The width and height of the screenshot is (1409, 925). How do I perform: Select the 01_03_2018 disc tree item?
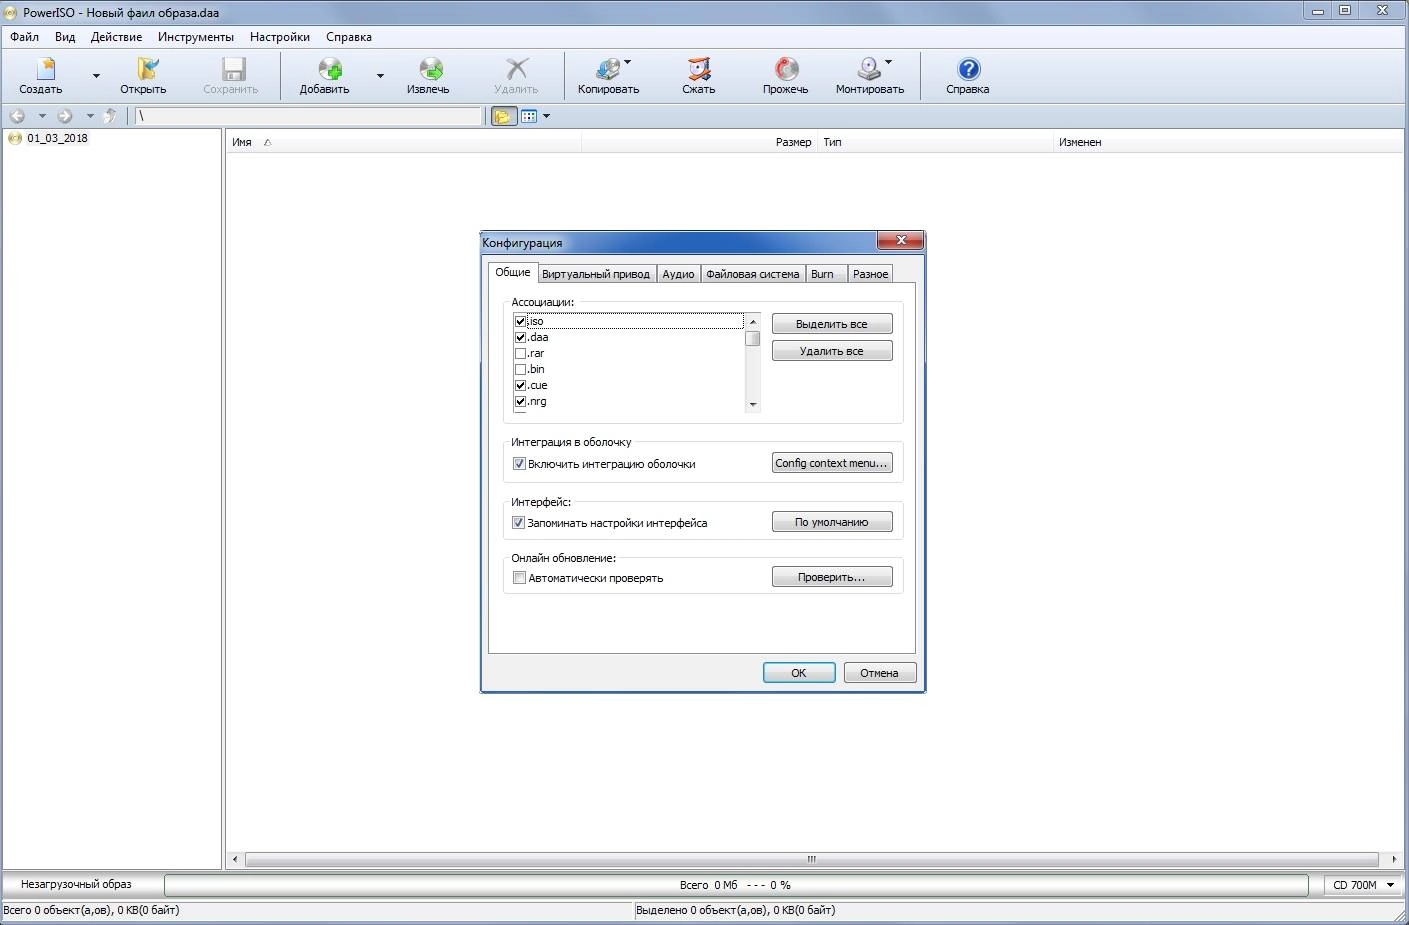coord(57,138)
